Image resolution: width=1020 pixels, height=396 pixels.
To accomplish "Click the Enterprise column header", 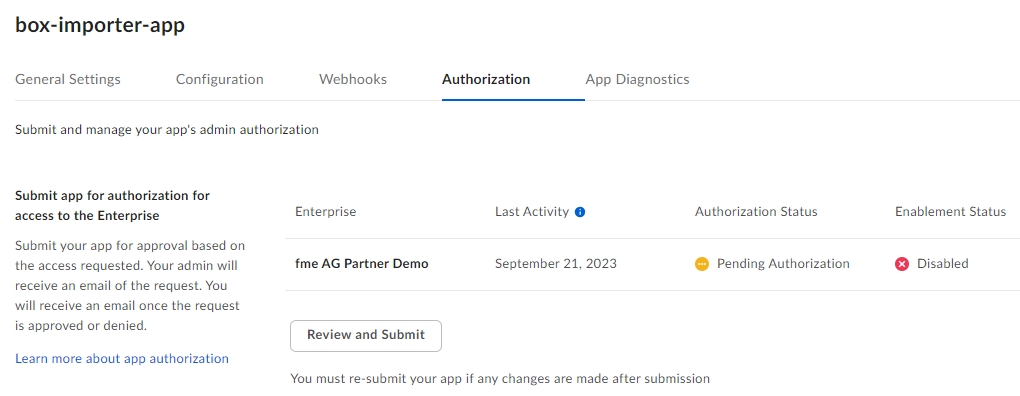I will coord(325,212).
